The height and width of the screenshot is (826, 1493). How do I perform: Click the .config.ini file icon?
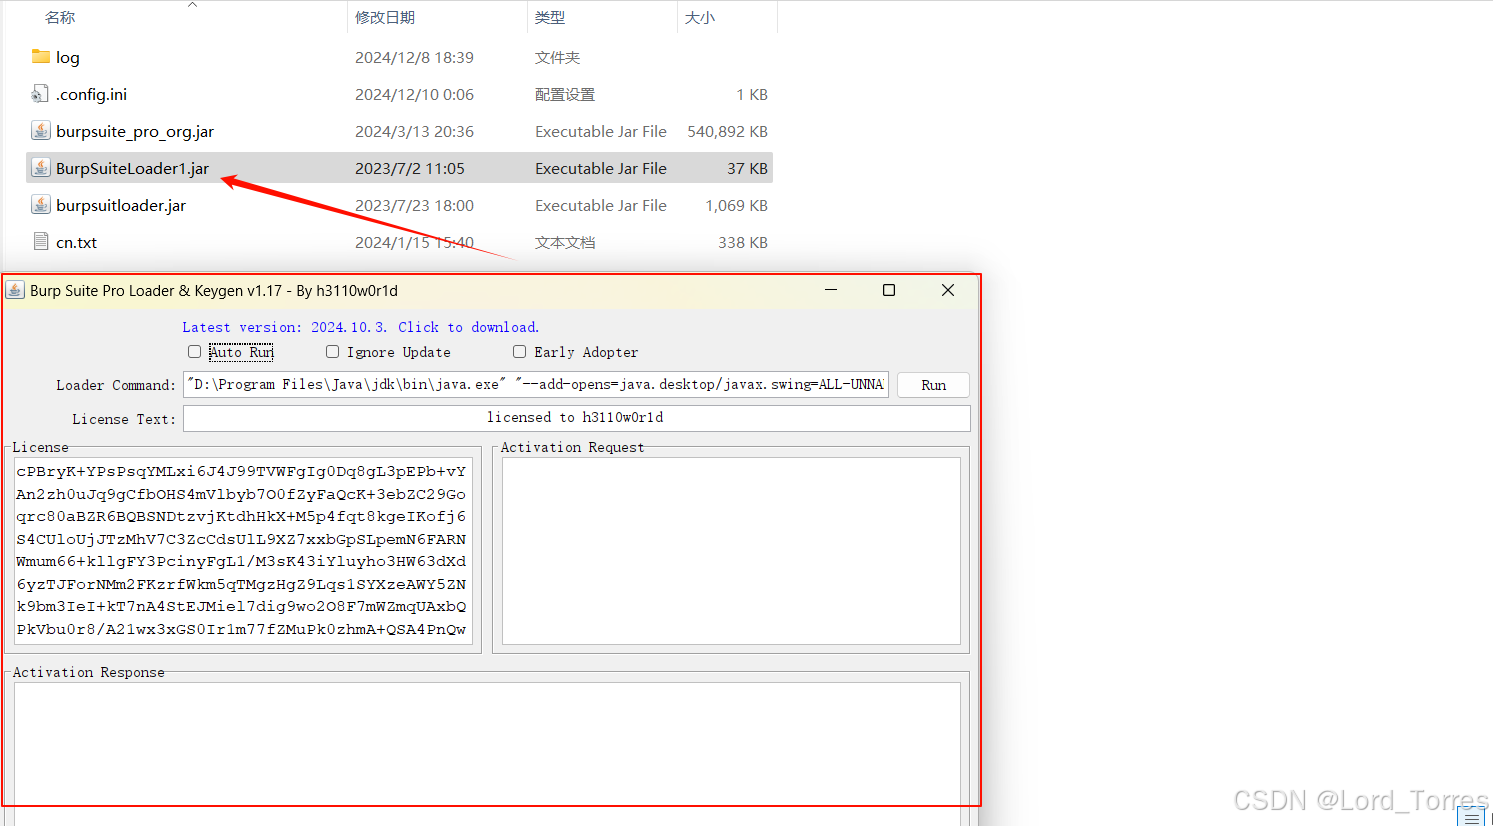(41, 94)
